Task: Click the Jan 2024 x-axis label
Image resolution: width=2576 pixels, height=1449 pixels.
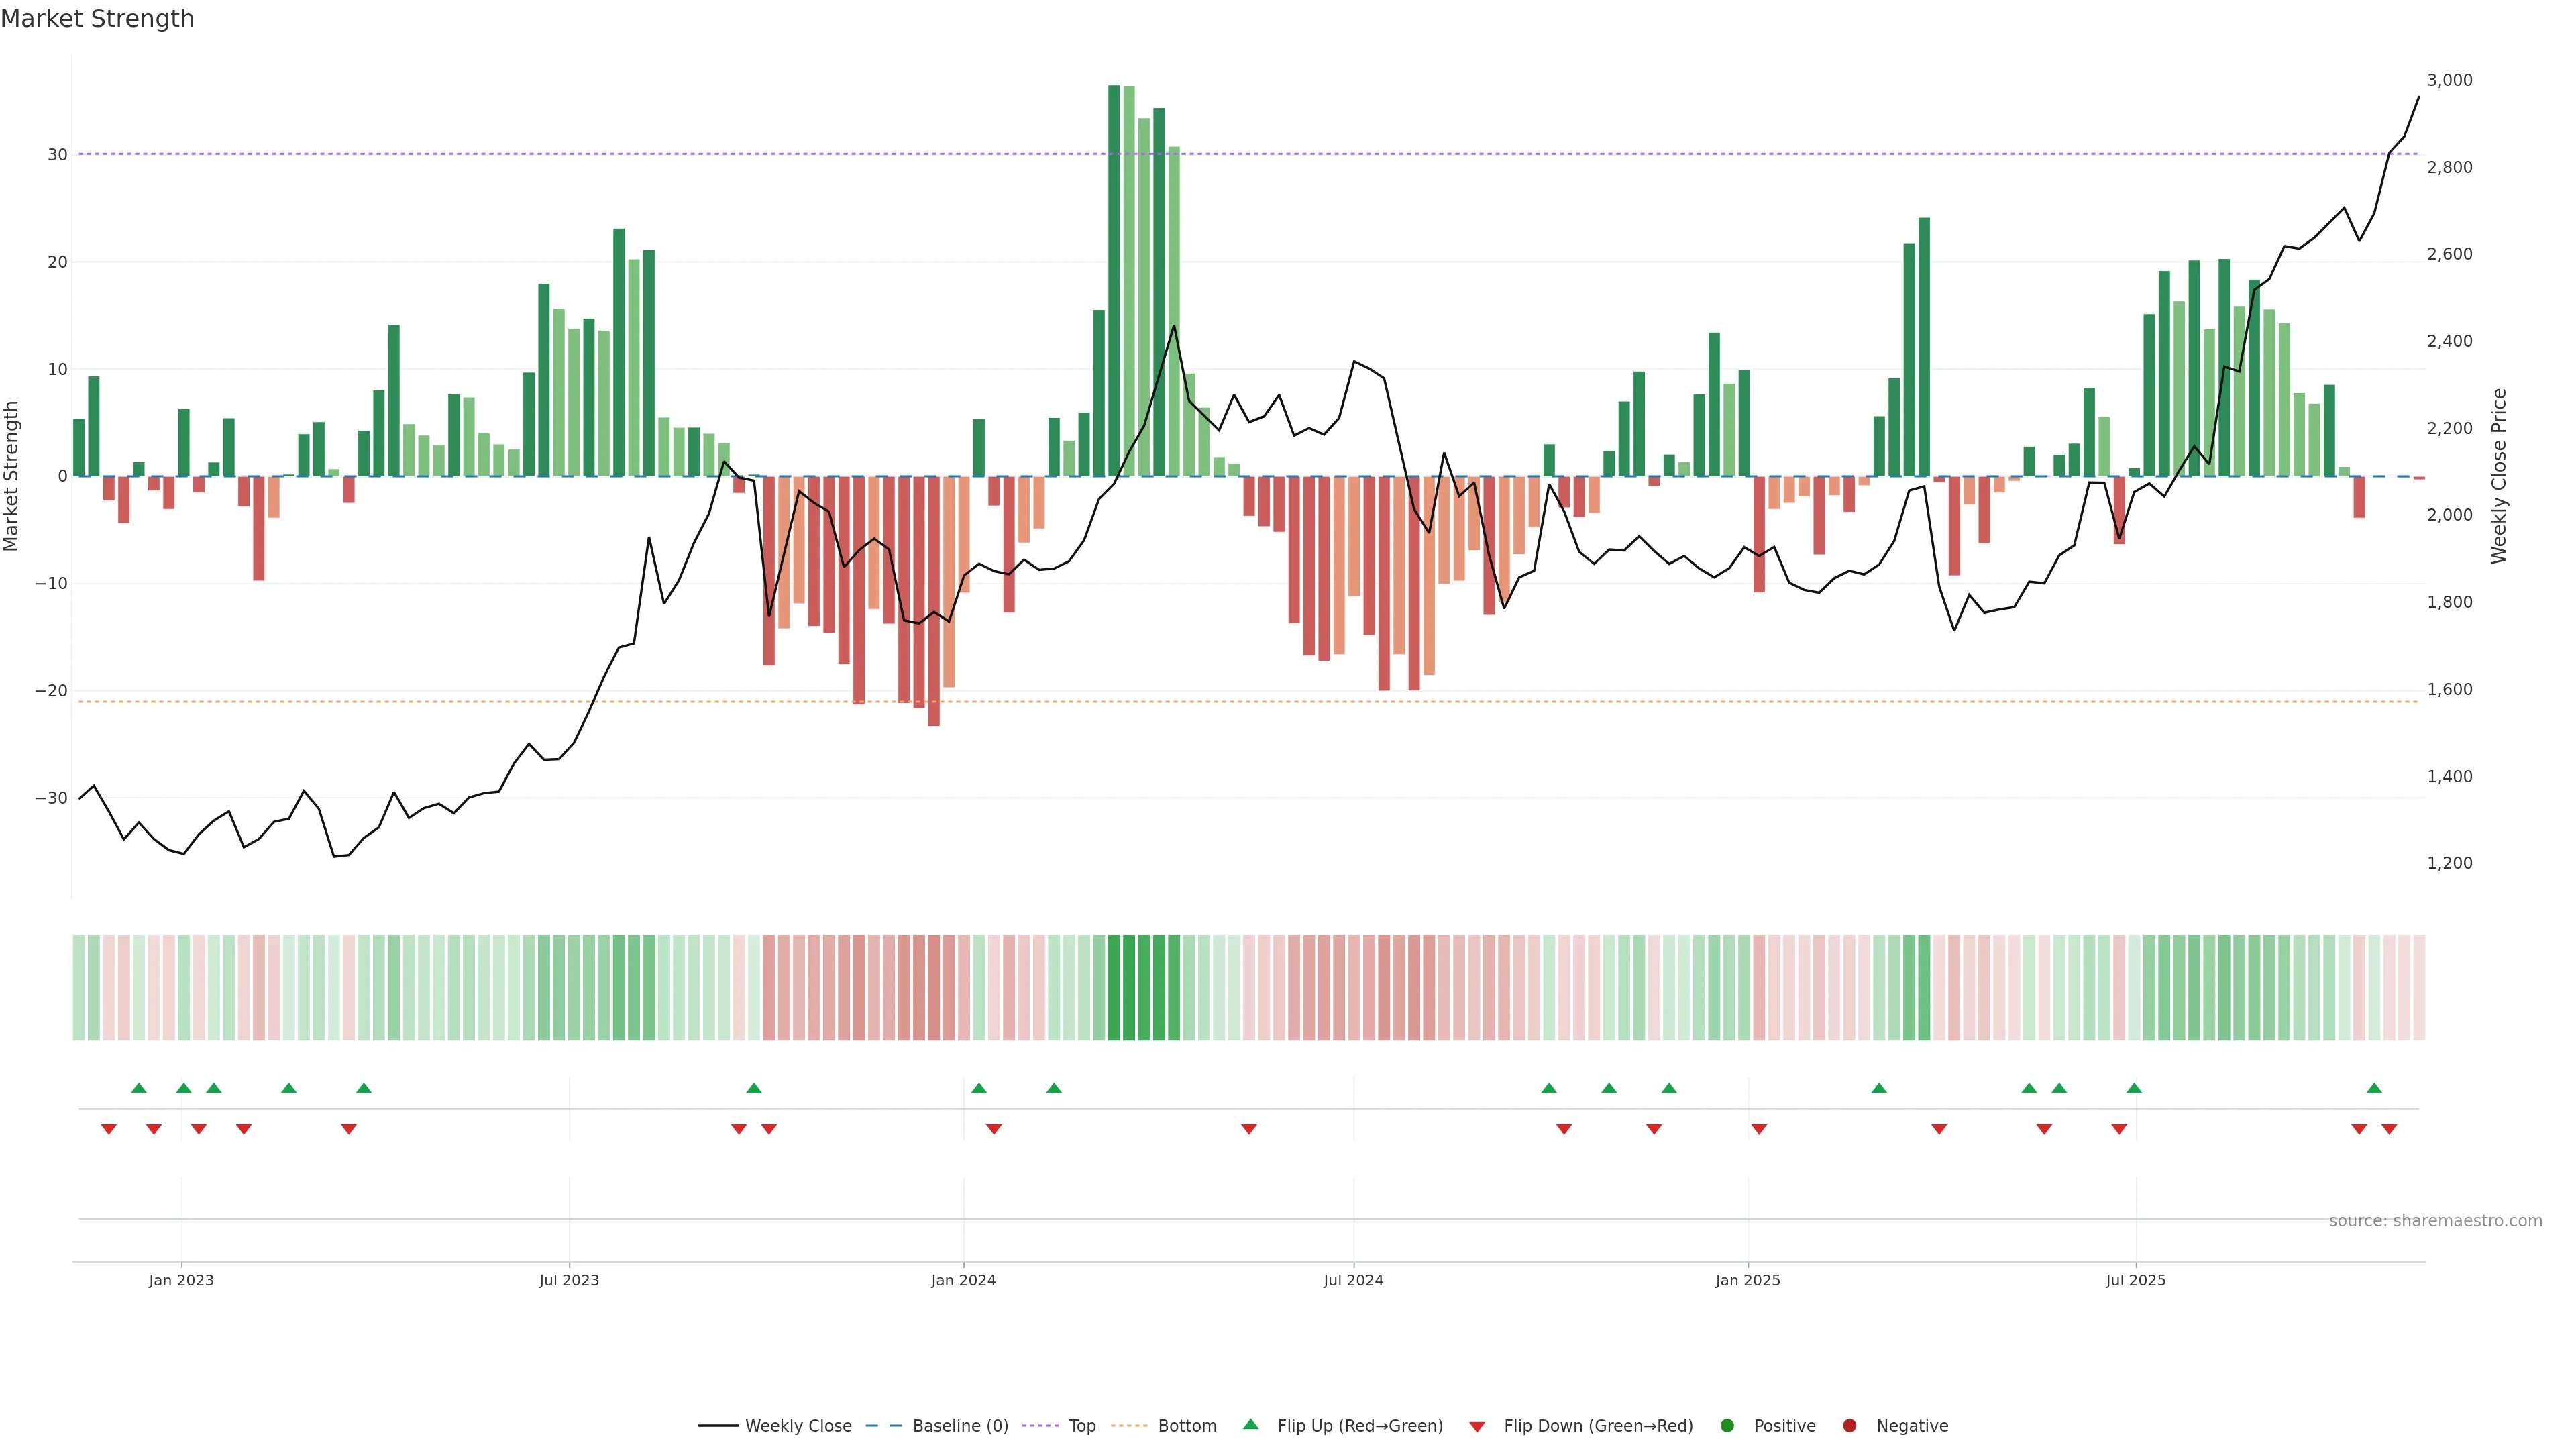Action: click(963, 1280)
